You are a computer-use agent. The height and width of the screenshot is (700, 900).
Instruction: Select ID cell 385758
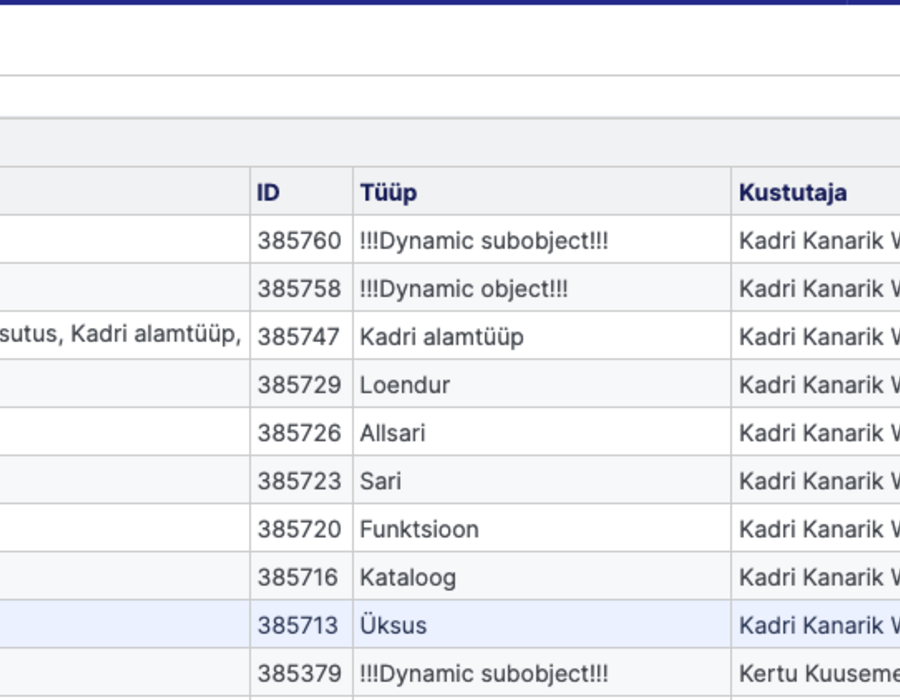[x=301, y=289]
